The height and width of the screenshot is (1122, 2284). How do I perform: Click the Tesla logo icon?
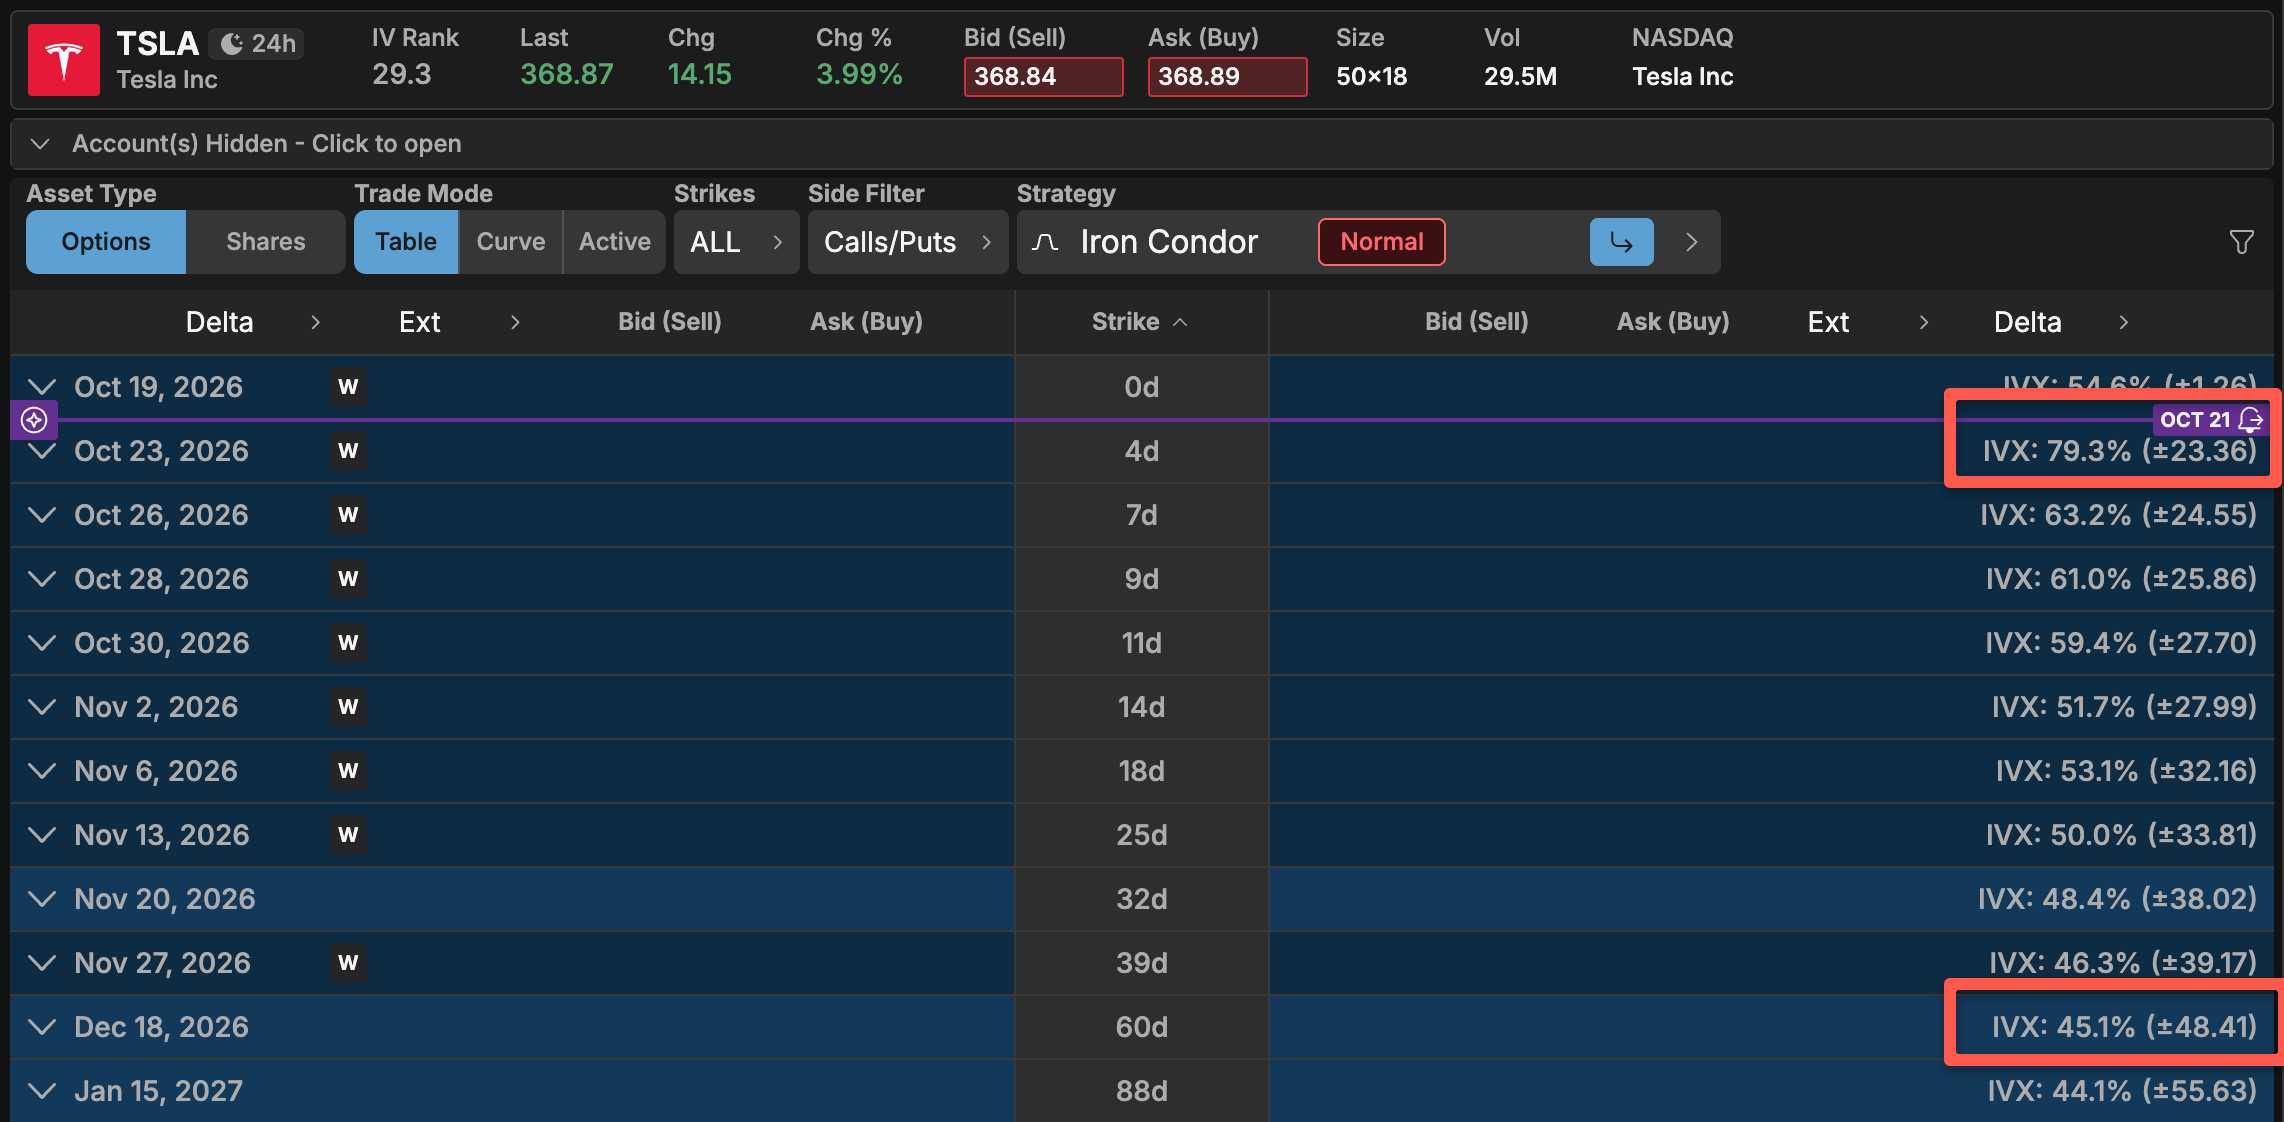64,60
